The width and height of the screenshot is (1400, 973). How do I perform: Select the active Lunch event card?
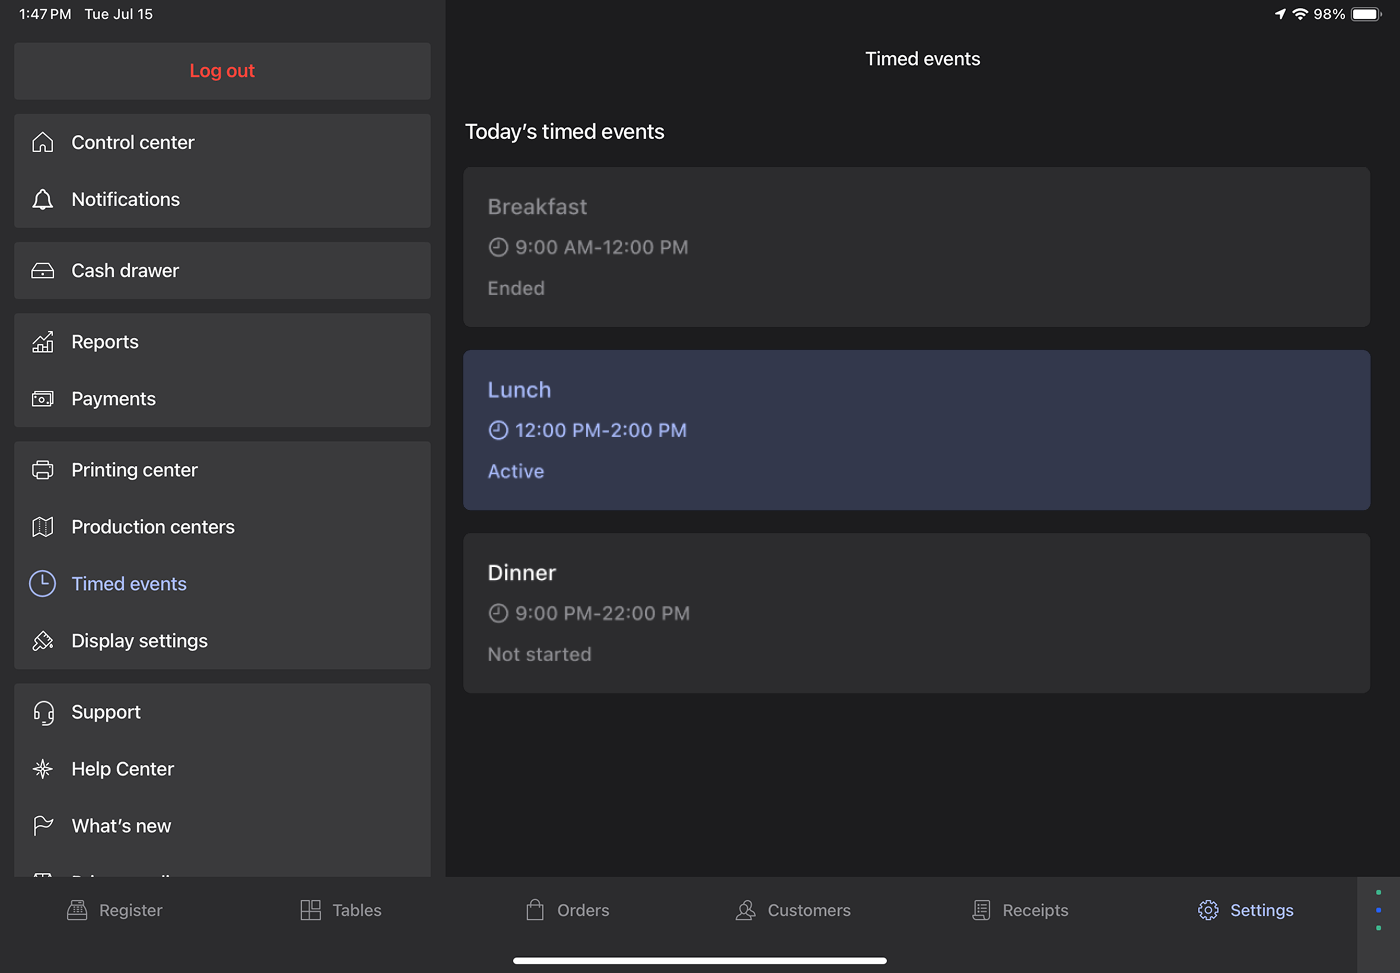coord(916,430)
